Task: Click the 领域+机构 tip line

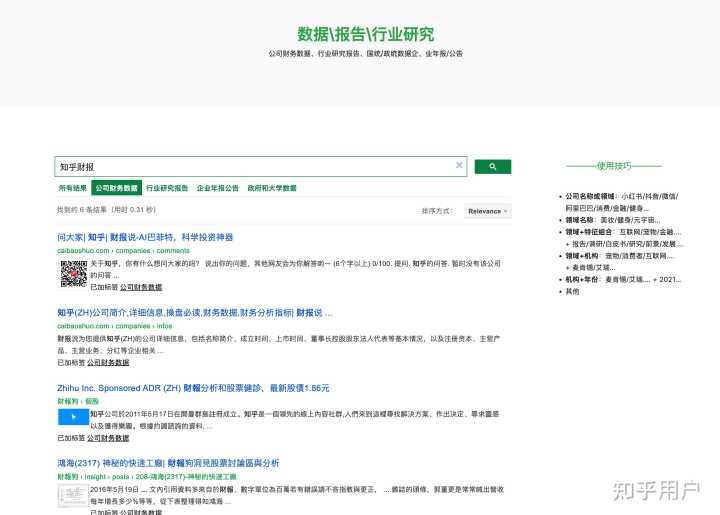Action: click(619, 262)
